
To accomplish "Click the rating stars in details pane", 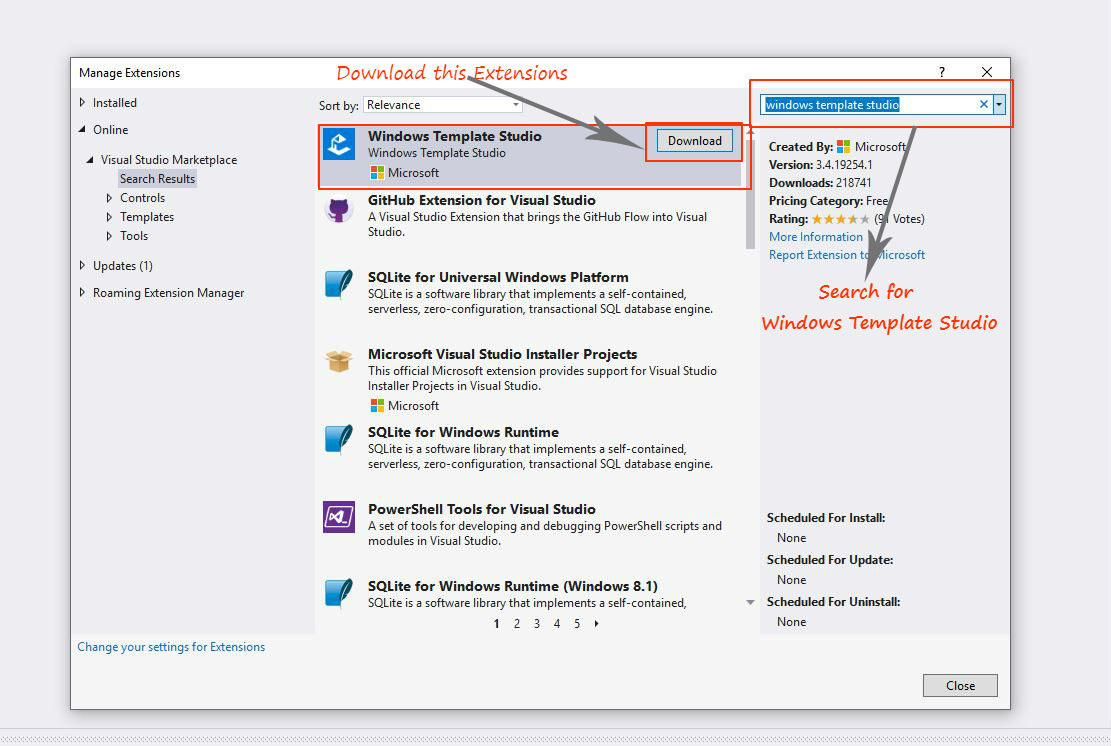I will tap(840, 219).
